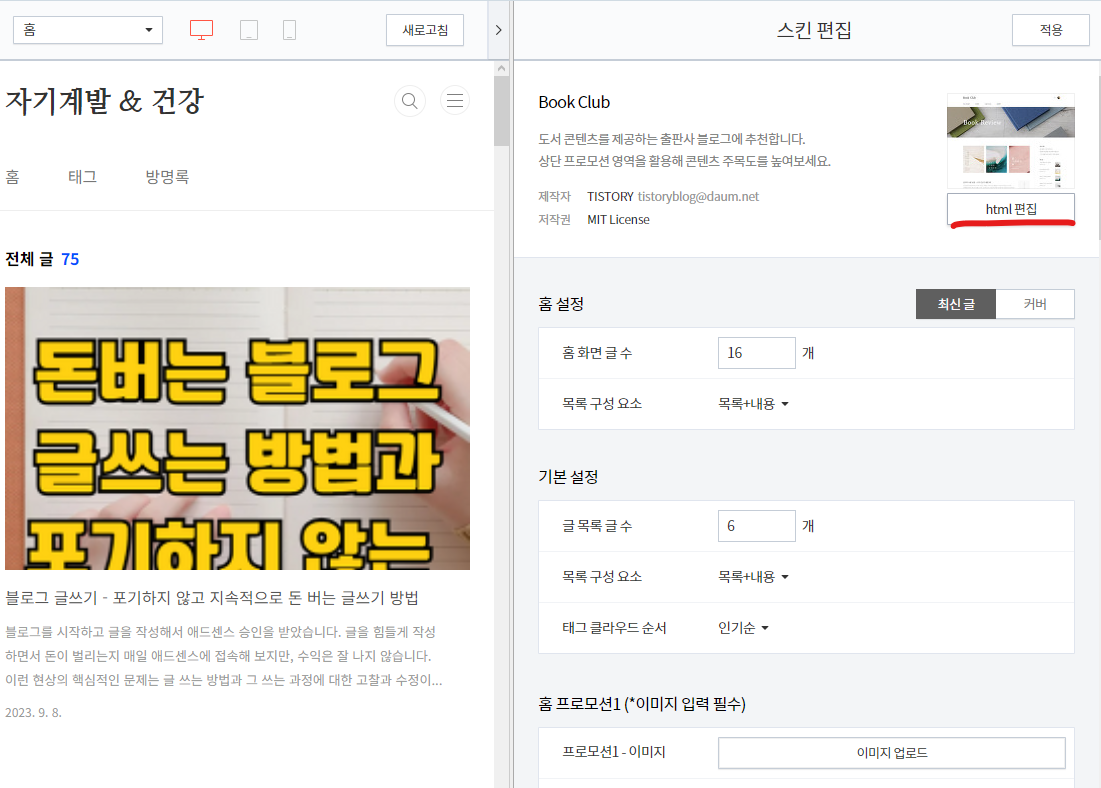
Task: Toggle 인기순 tag cloud ordering
Action: 741,628
